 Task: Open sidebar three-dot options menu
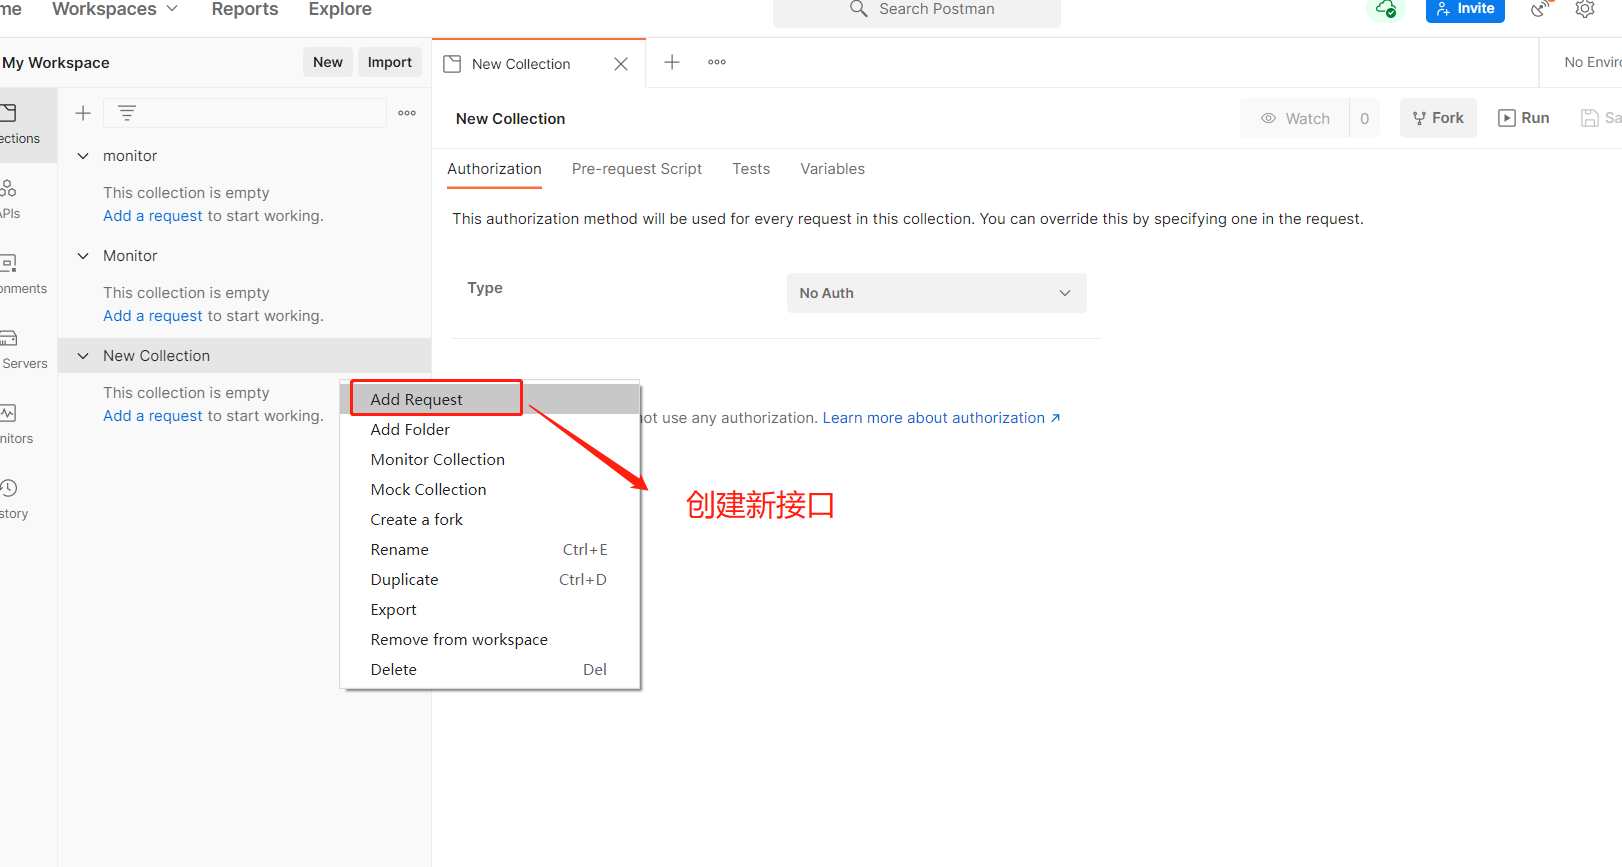(407, 113)
